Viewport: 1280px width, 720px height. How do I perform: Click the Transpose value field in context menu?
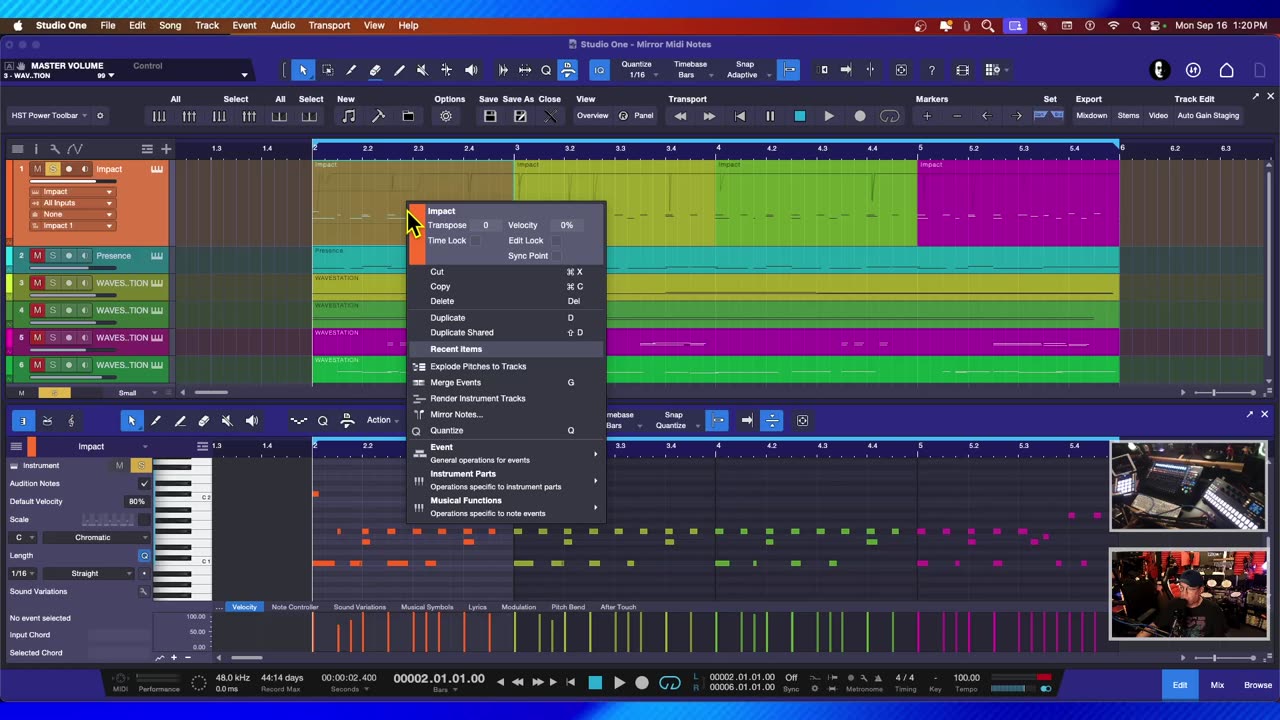click(486, 225)
